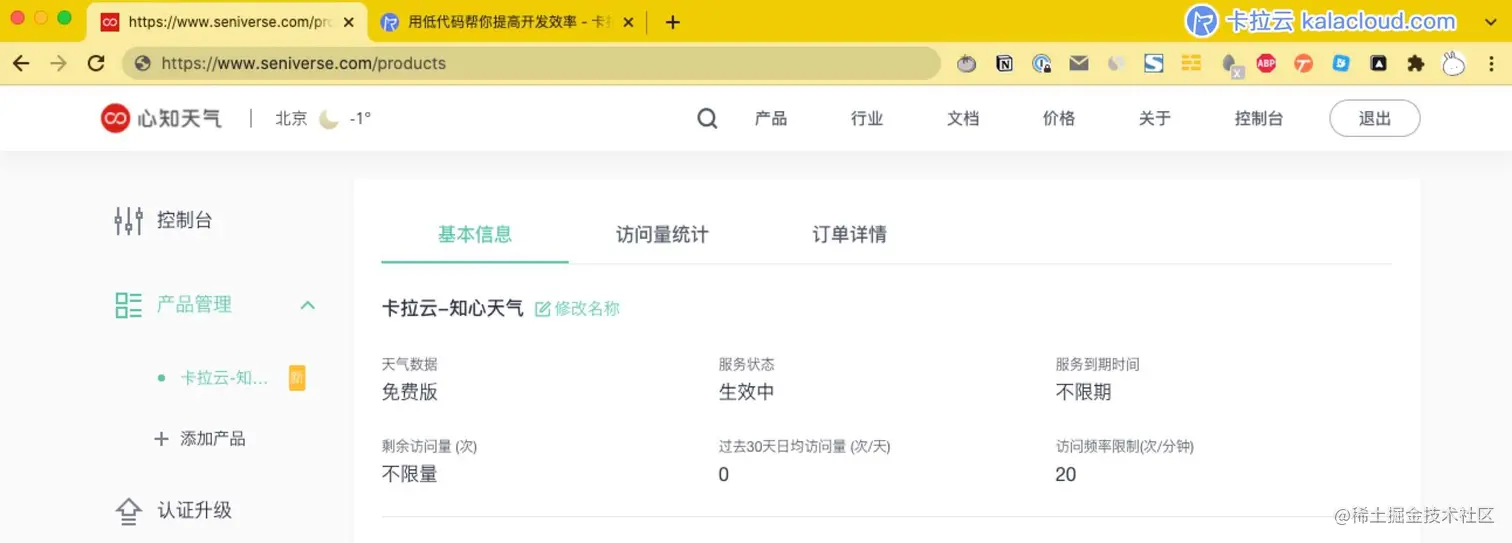
Task: Reload the page with the refresh button
Action: [96, 63]
